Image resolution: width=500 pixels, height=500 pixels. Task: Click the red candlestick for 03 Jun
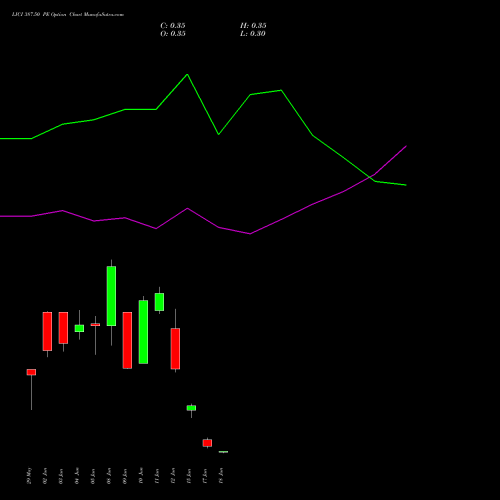point(63,328)
